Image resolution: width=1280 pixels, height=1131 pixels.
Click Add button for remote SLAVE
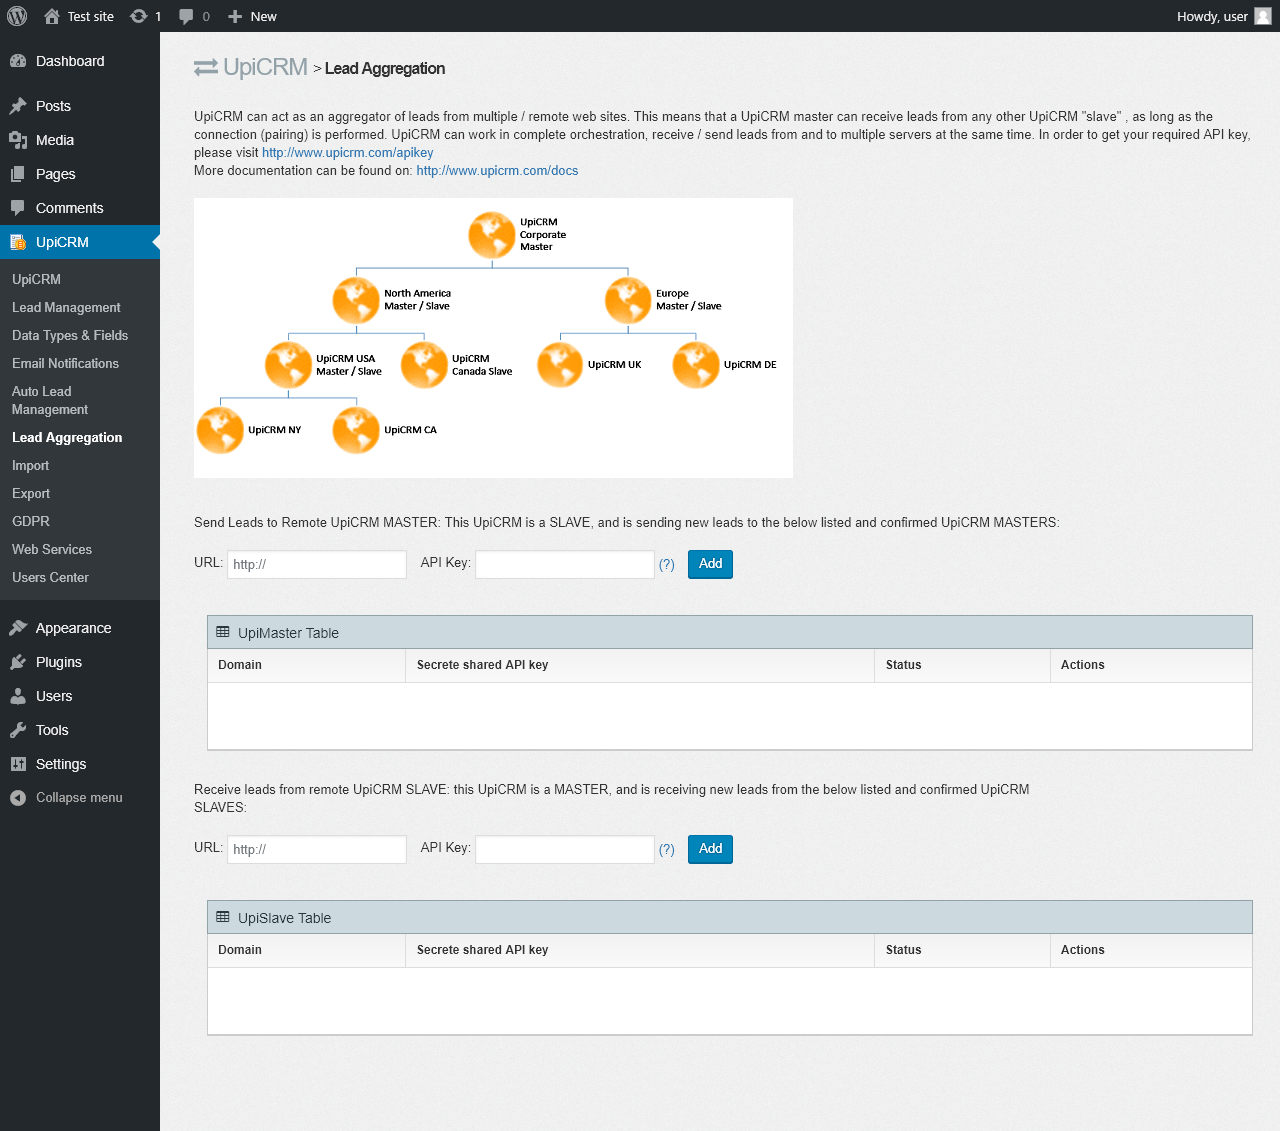(x=710, y=849)
